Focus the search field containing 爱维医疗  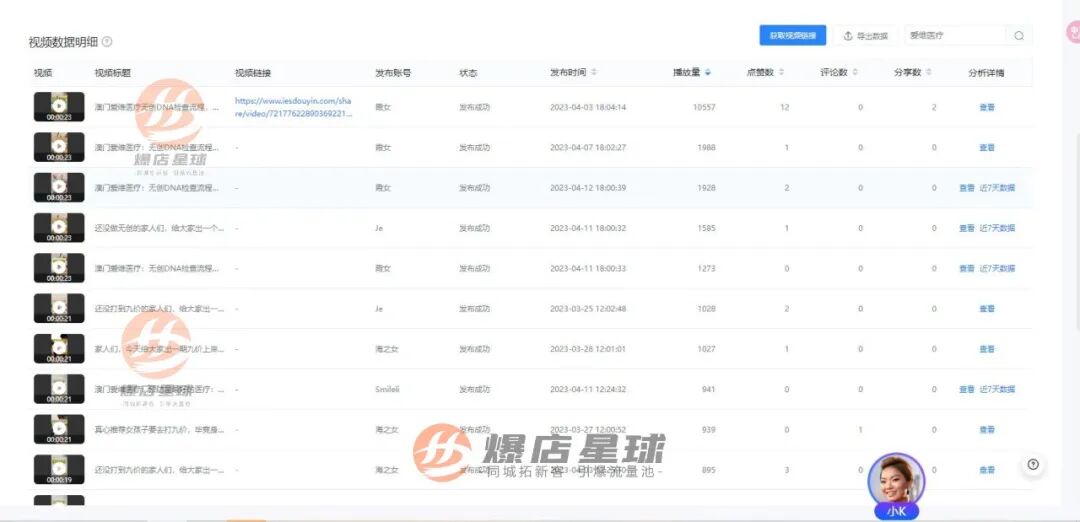(955, 36)
